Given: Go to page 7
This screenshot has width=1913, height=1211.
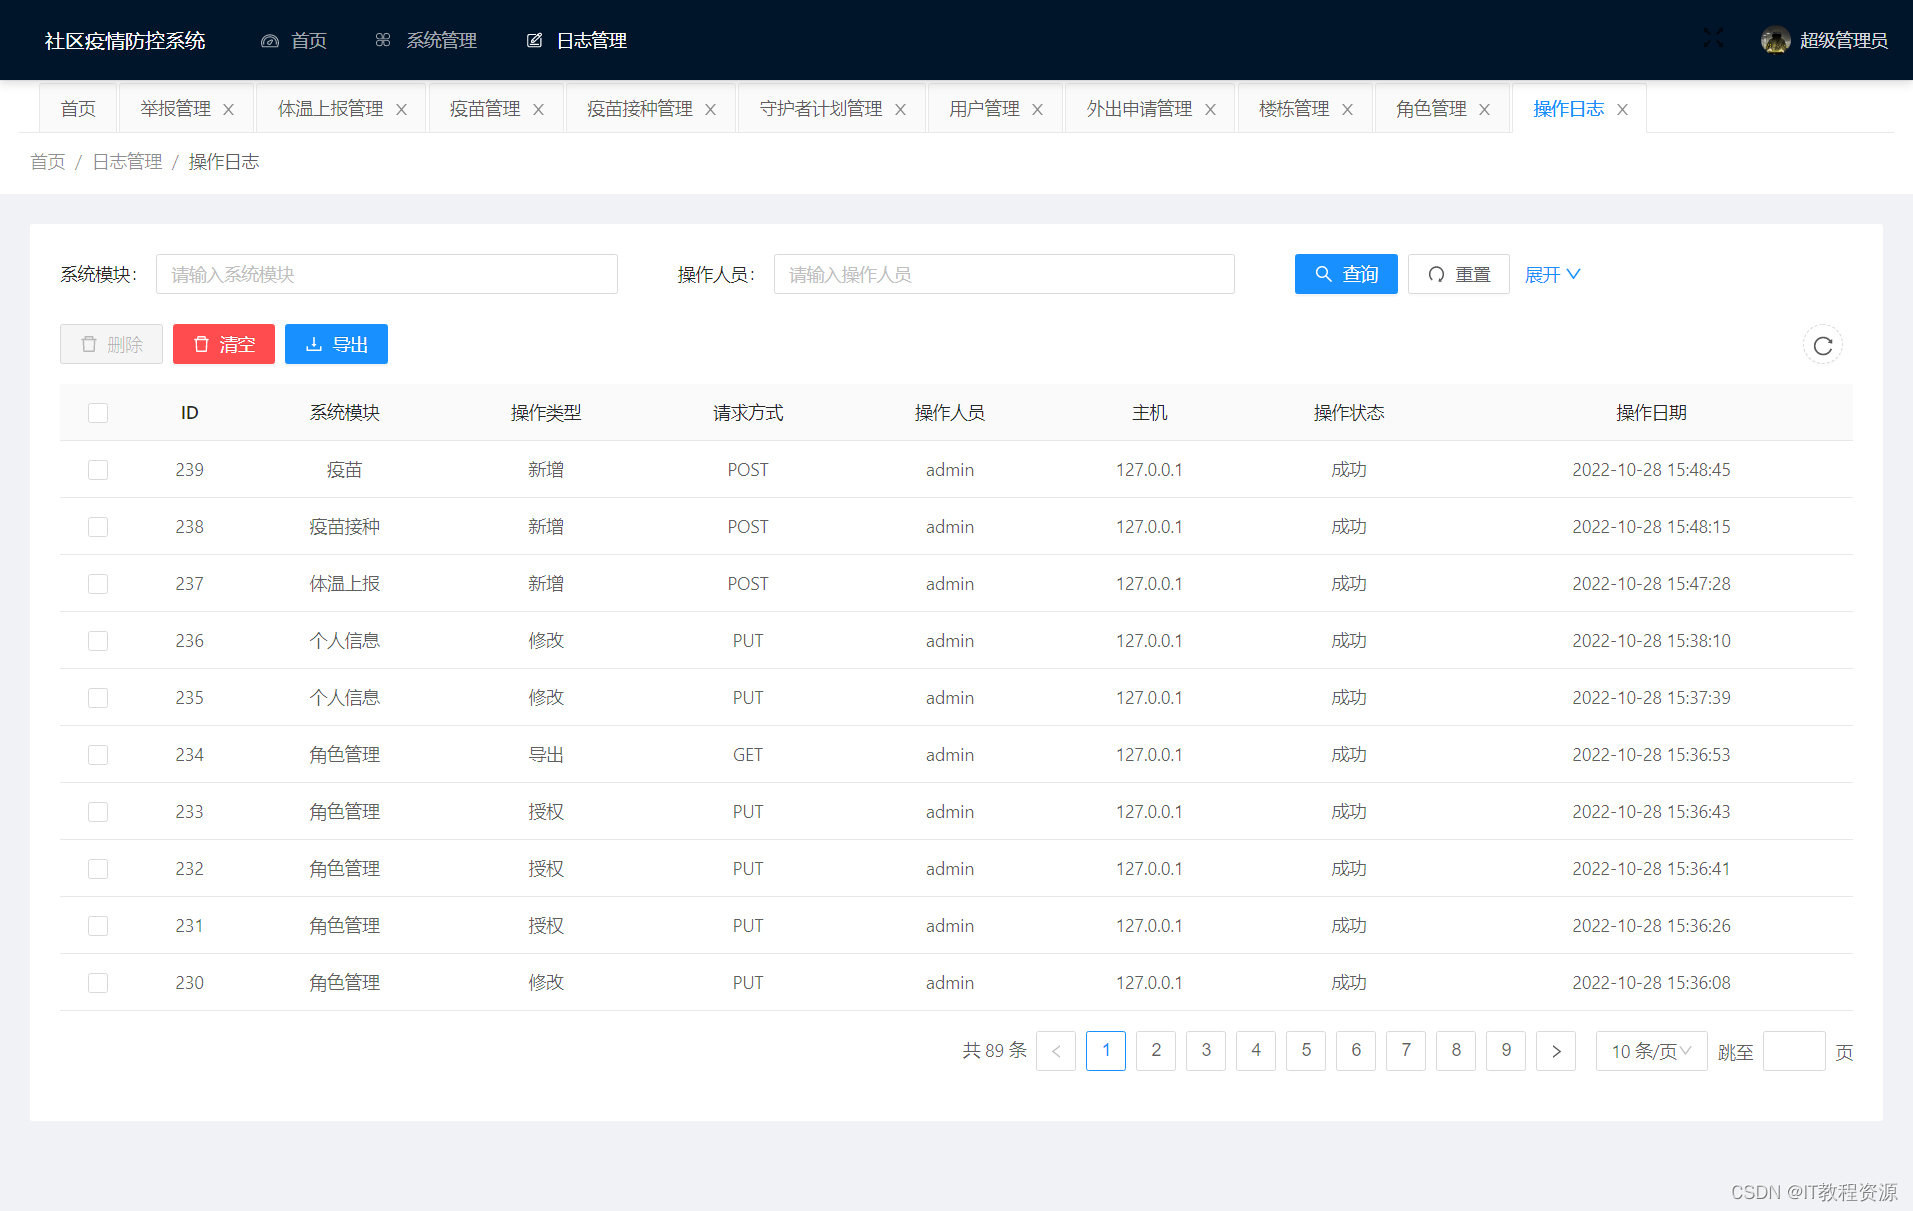Looking at the screenshot, I should (1406, 1051).
